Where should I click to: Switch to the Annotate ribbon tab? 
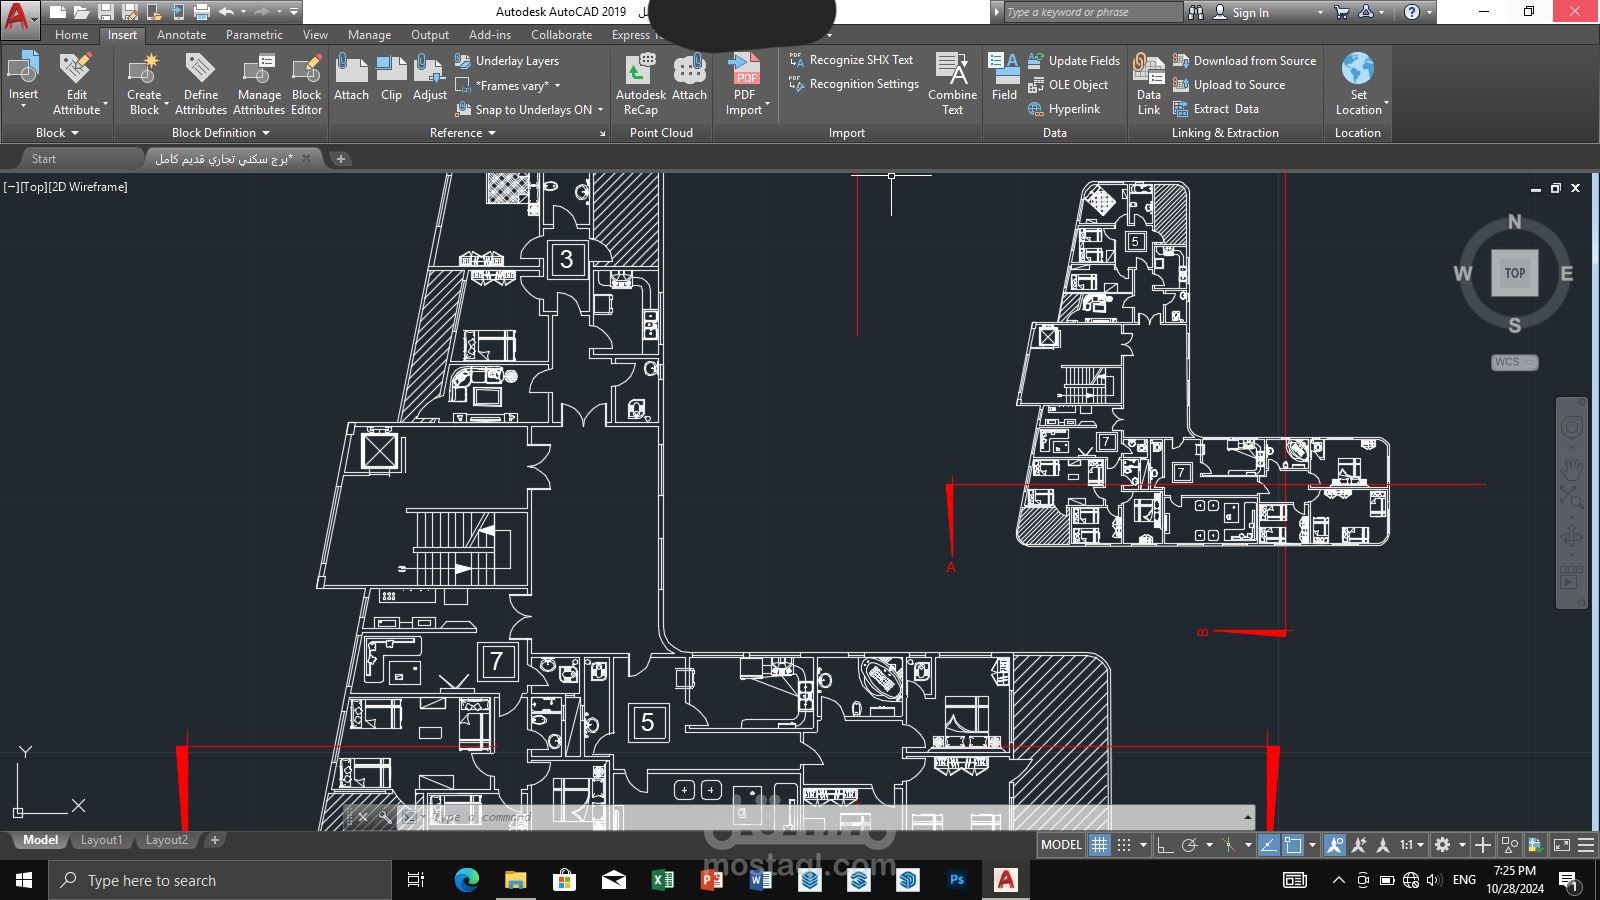tap(181, 35)
